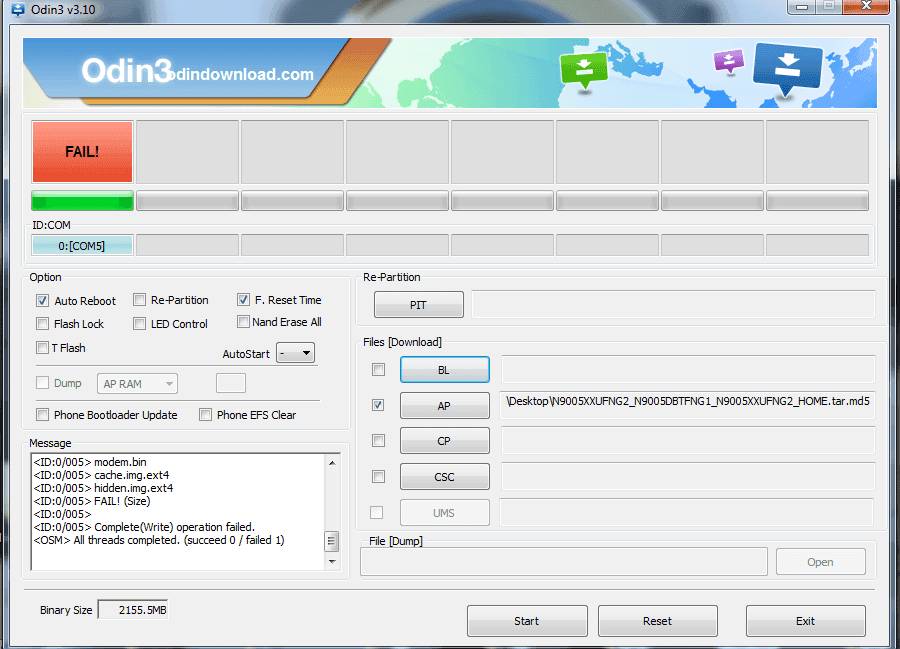Screen dimensions: 900x649
Task: Click the Reset button
Action: (x=657, y=621)
